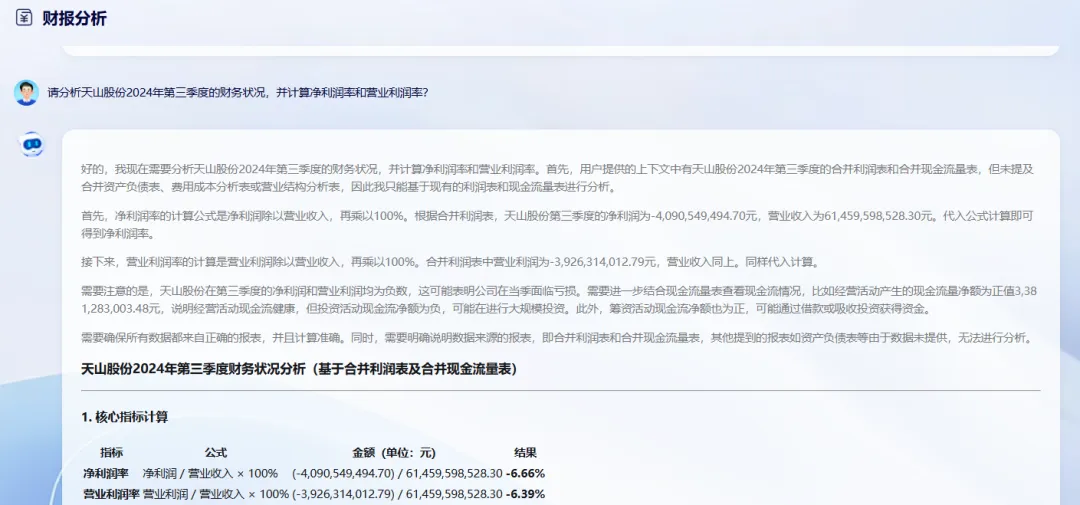Click the robot assistant avatar
This screenshot has width=1080, height=505.
pos(32,144)
